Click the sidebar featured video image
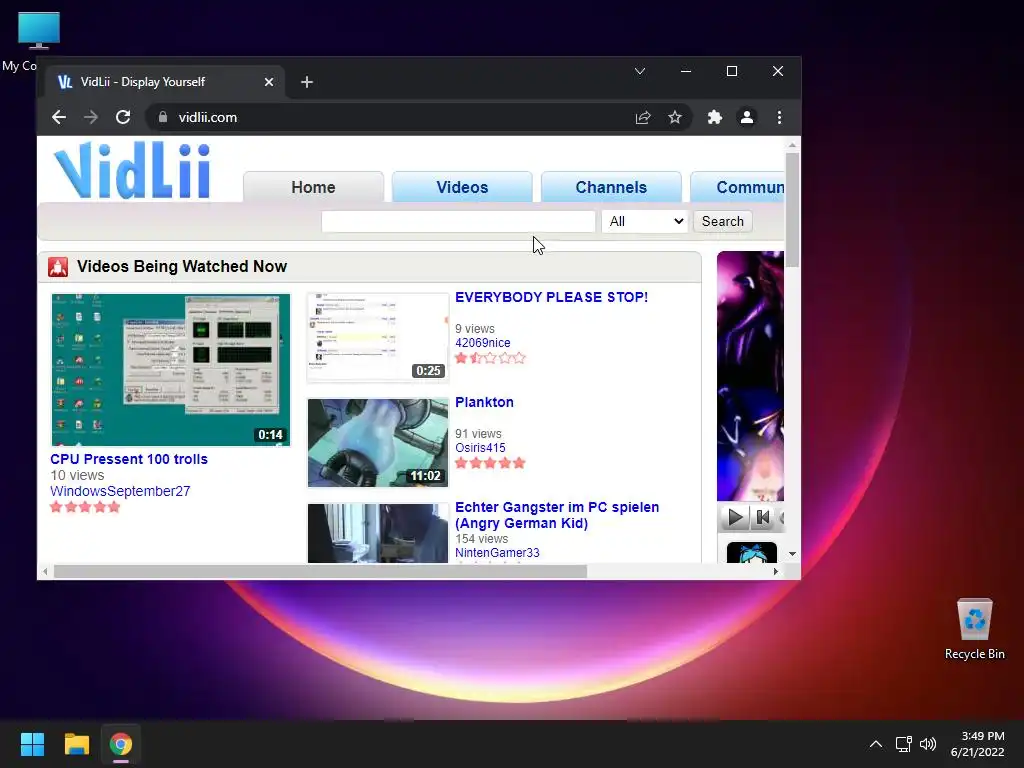1024x768 pixels. coord(750,376)
